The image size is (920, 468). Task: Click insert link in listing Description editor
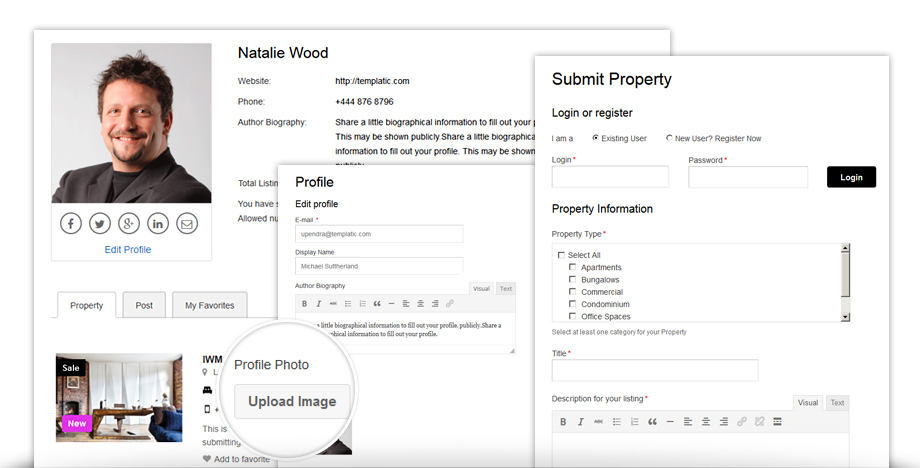point(742,422)
